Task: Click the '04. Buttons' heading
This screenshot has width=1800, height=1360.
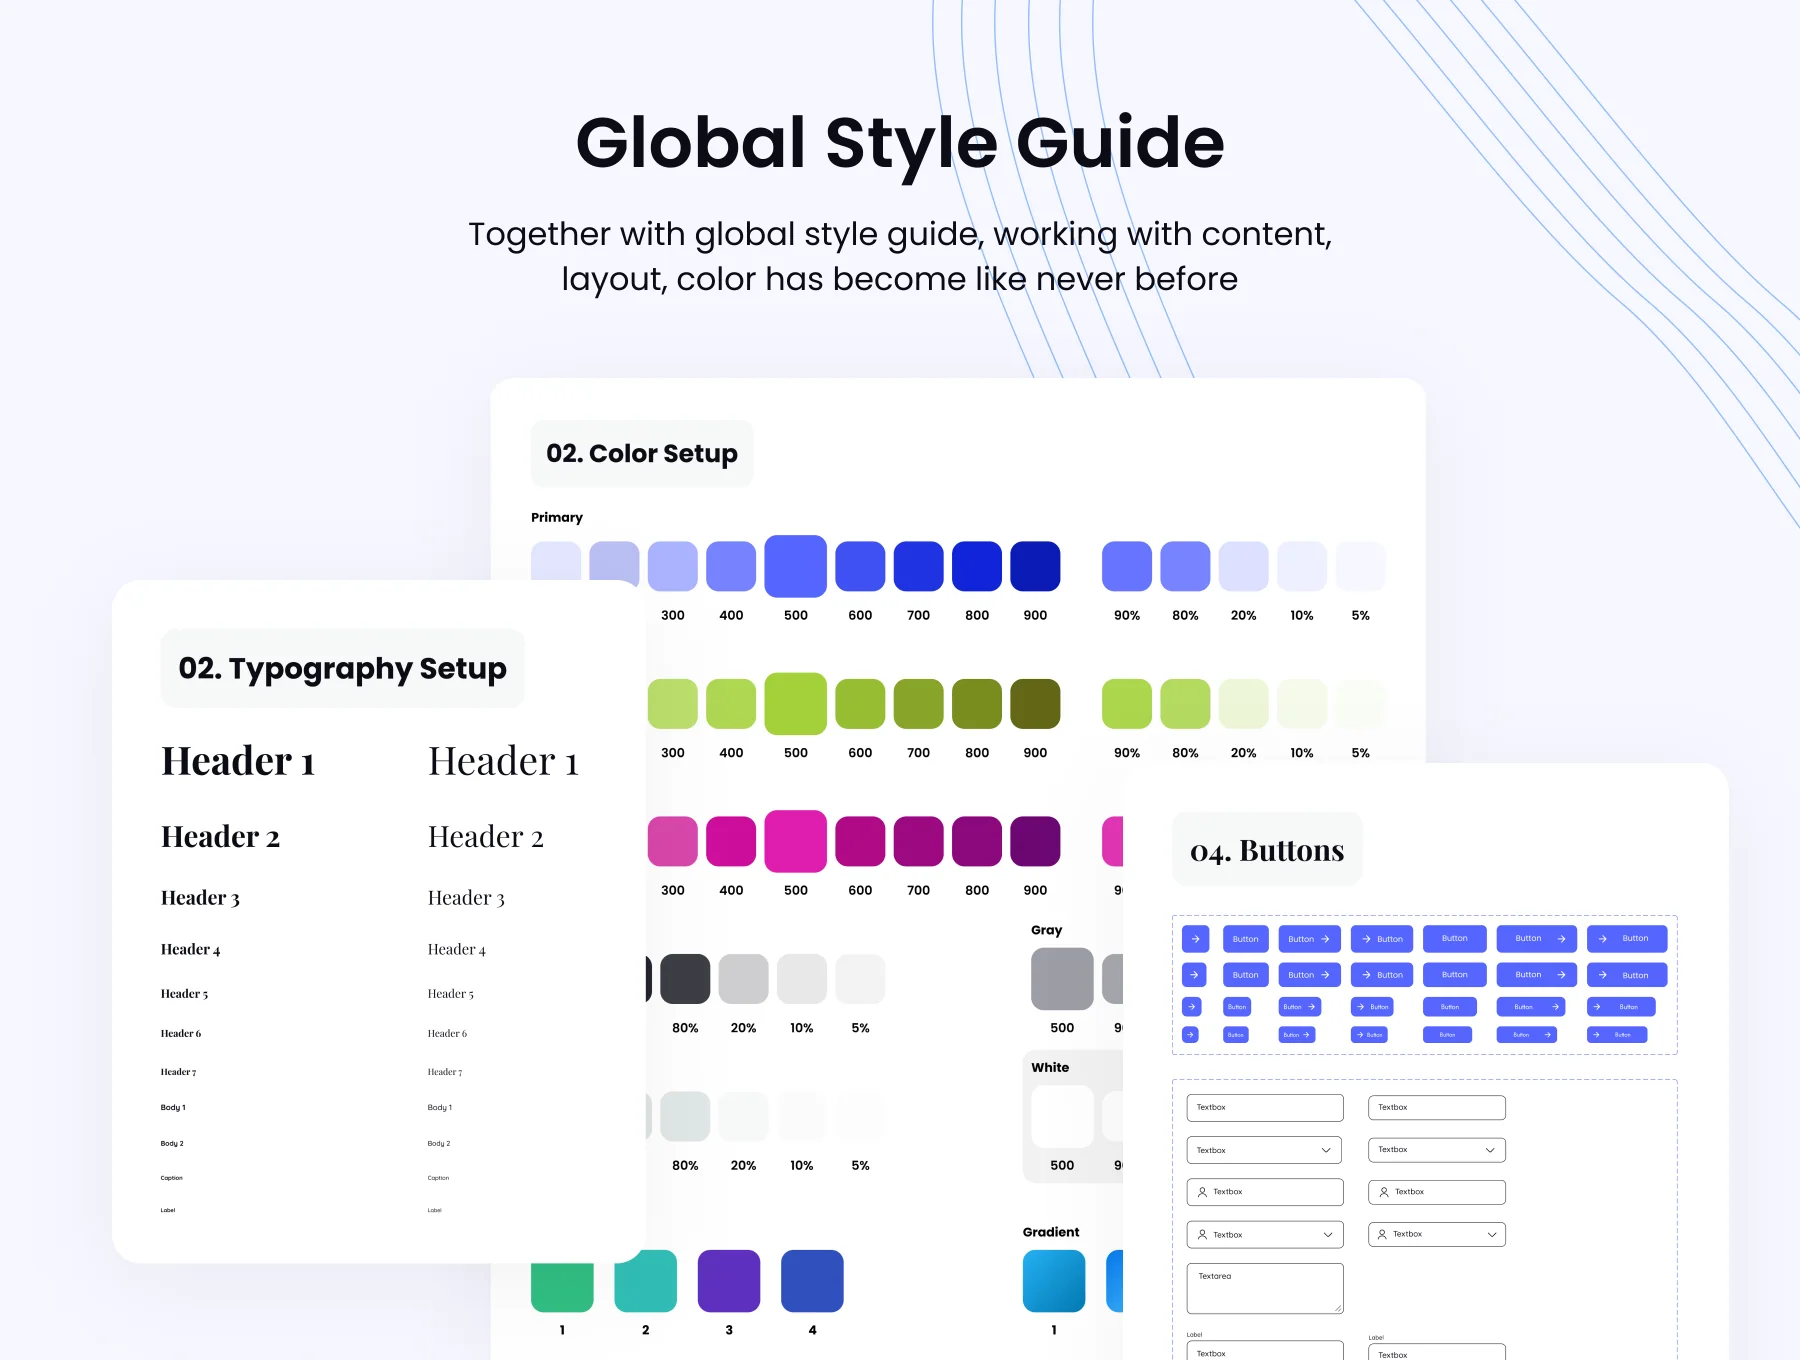Action: point(1267,850)
